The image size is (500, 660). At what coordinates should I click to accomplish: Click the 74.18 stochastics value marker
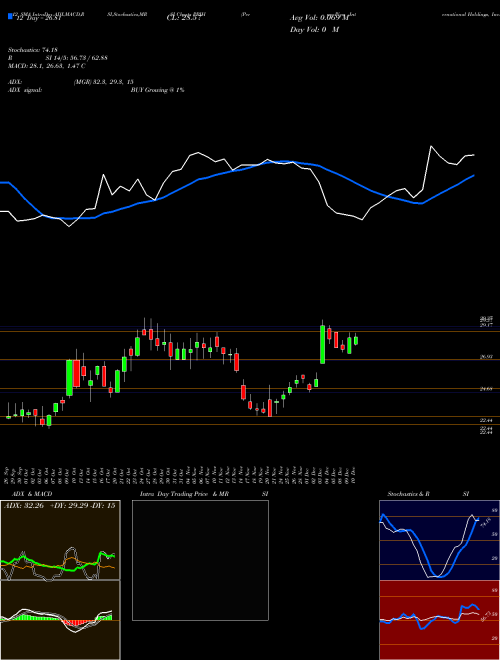484,522
